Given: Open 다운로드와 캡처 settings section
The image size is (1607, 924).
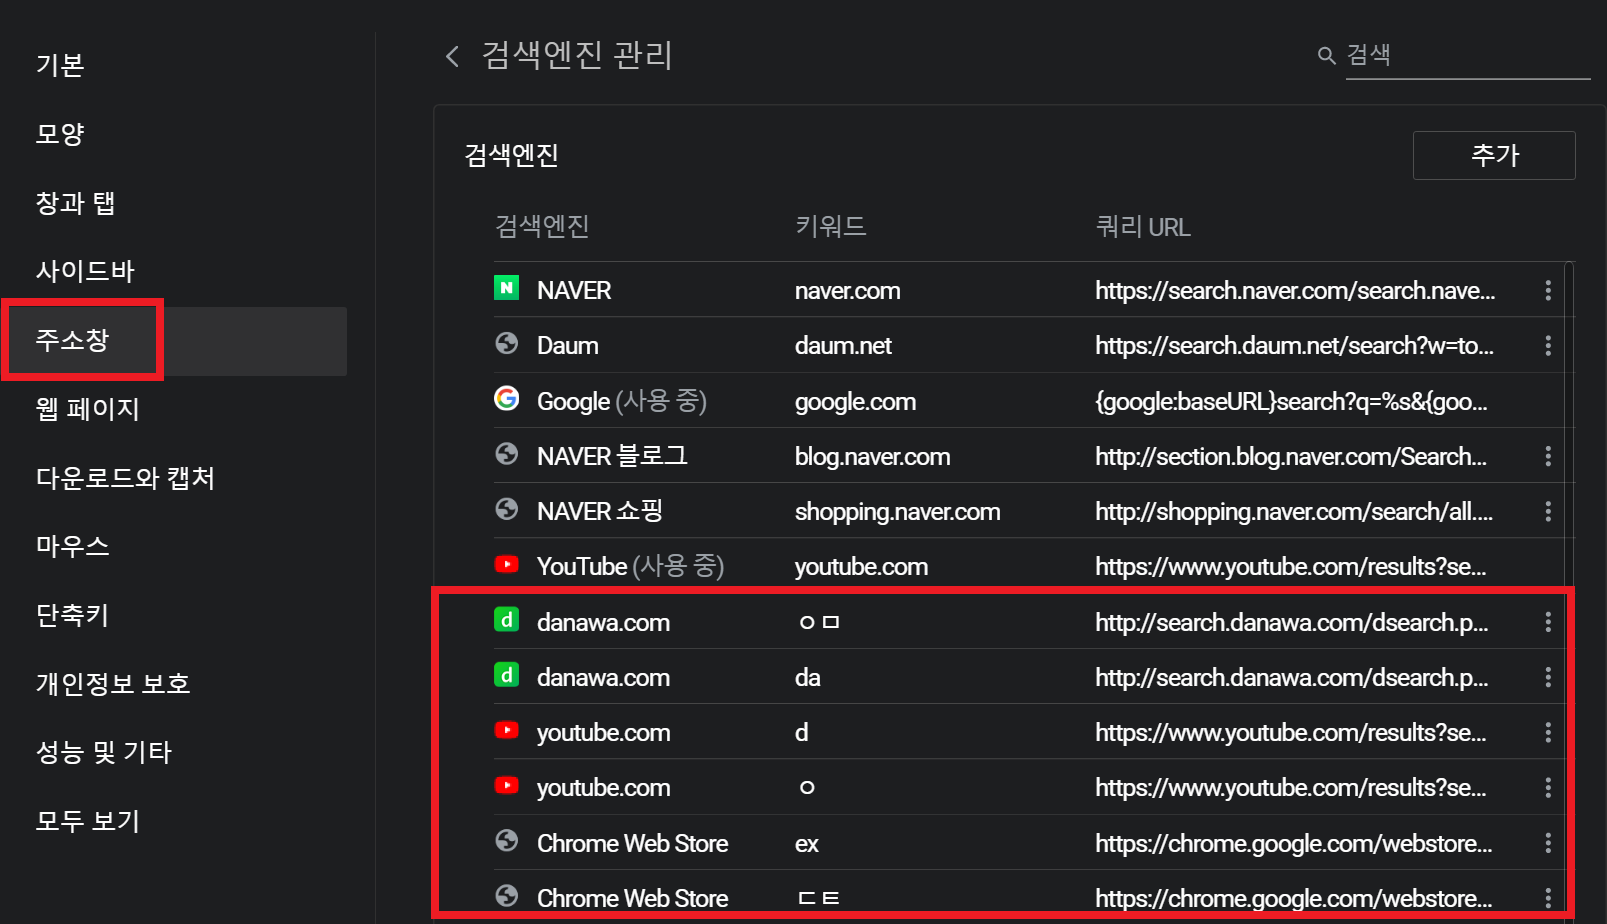Looking at the screenshot, I should 126,478.
